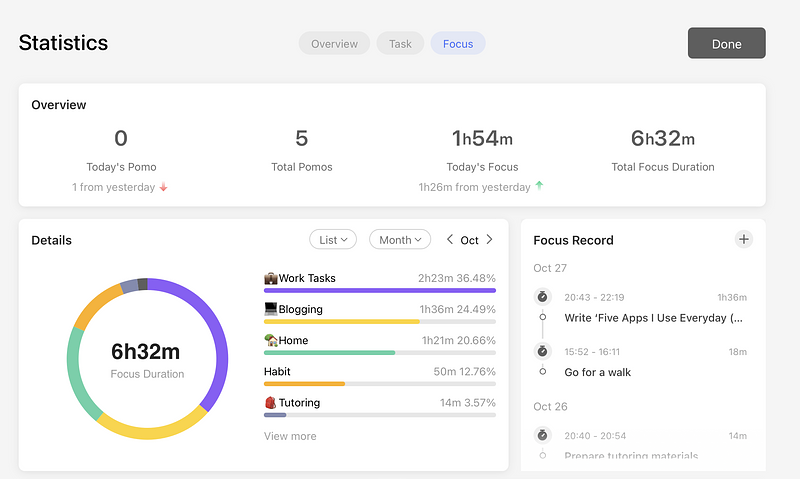
Task: Click the green up arrow under Today's Focus
Action: tap(539, 186)
